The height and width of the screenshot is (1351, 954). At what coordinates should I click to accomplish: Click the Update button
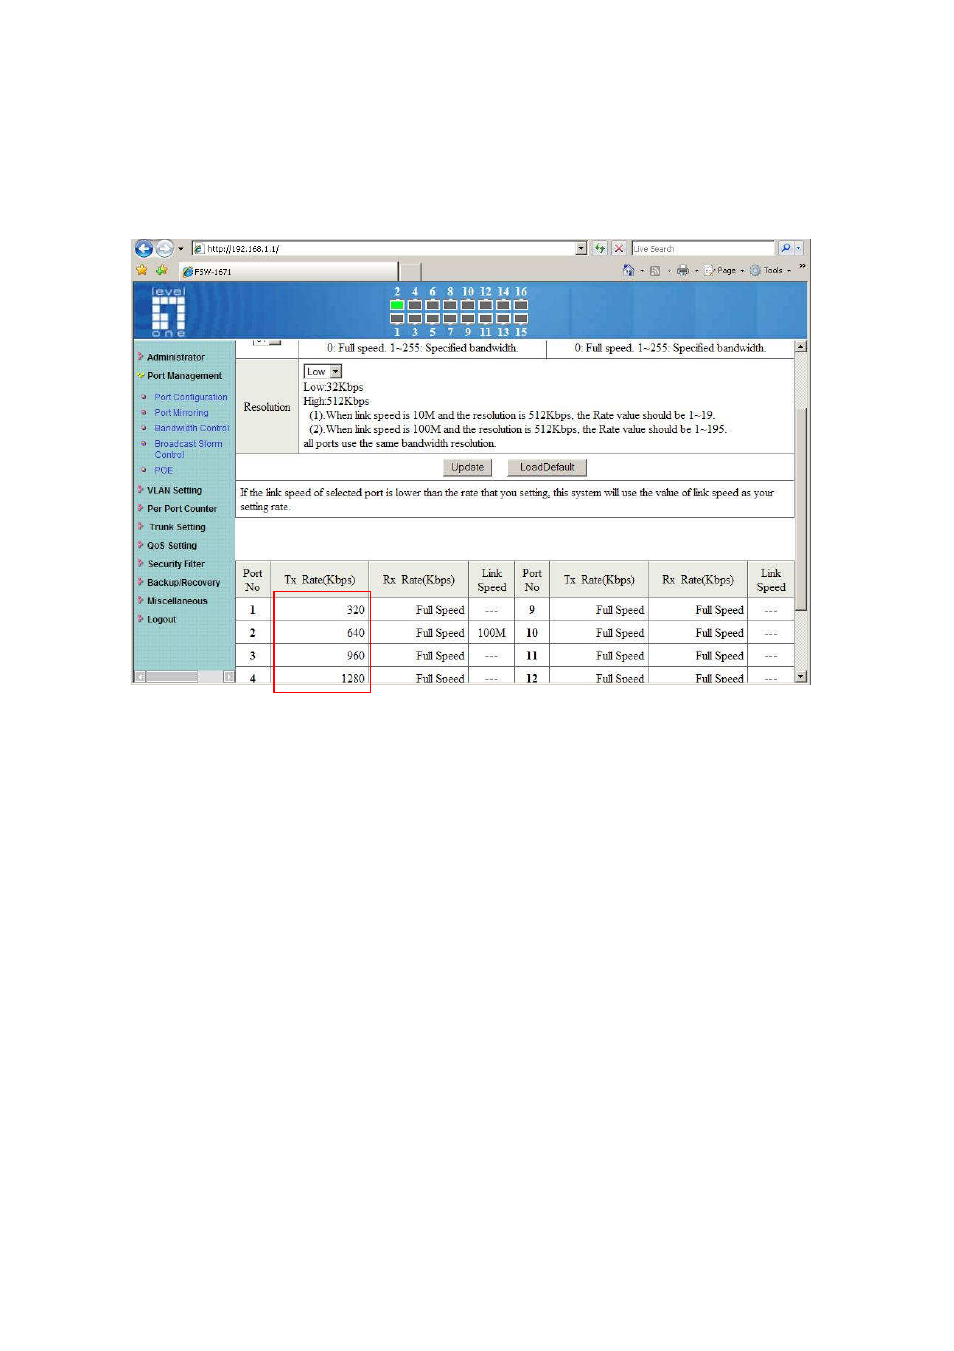[x=467, y=468]
